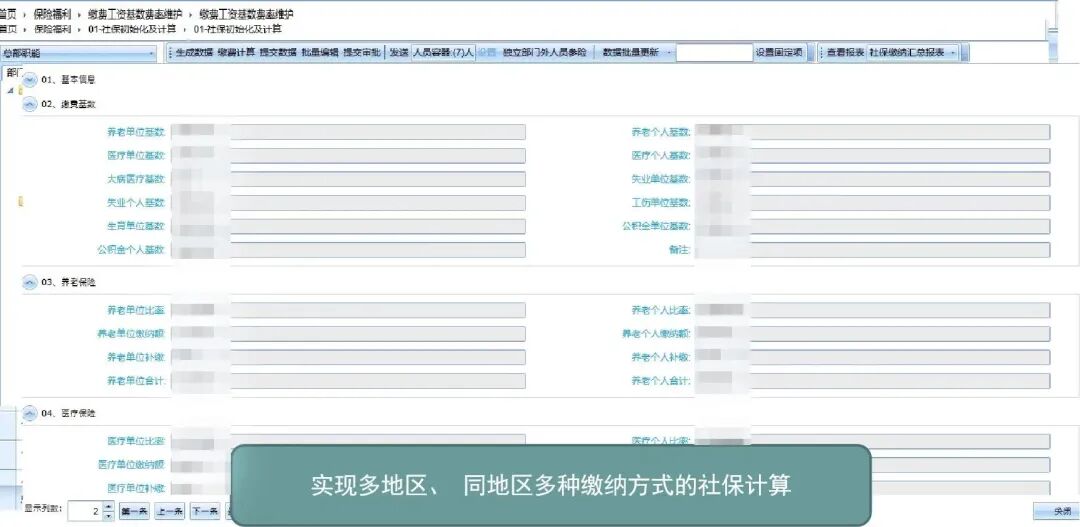Click the 养老个人合计 field
The image size is (1080, 527).
[873, 381]
